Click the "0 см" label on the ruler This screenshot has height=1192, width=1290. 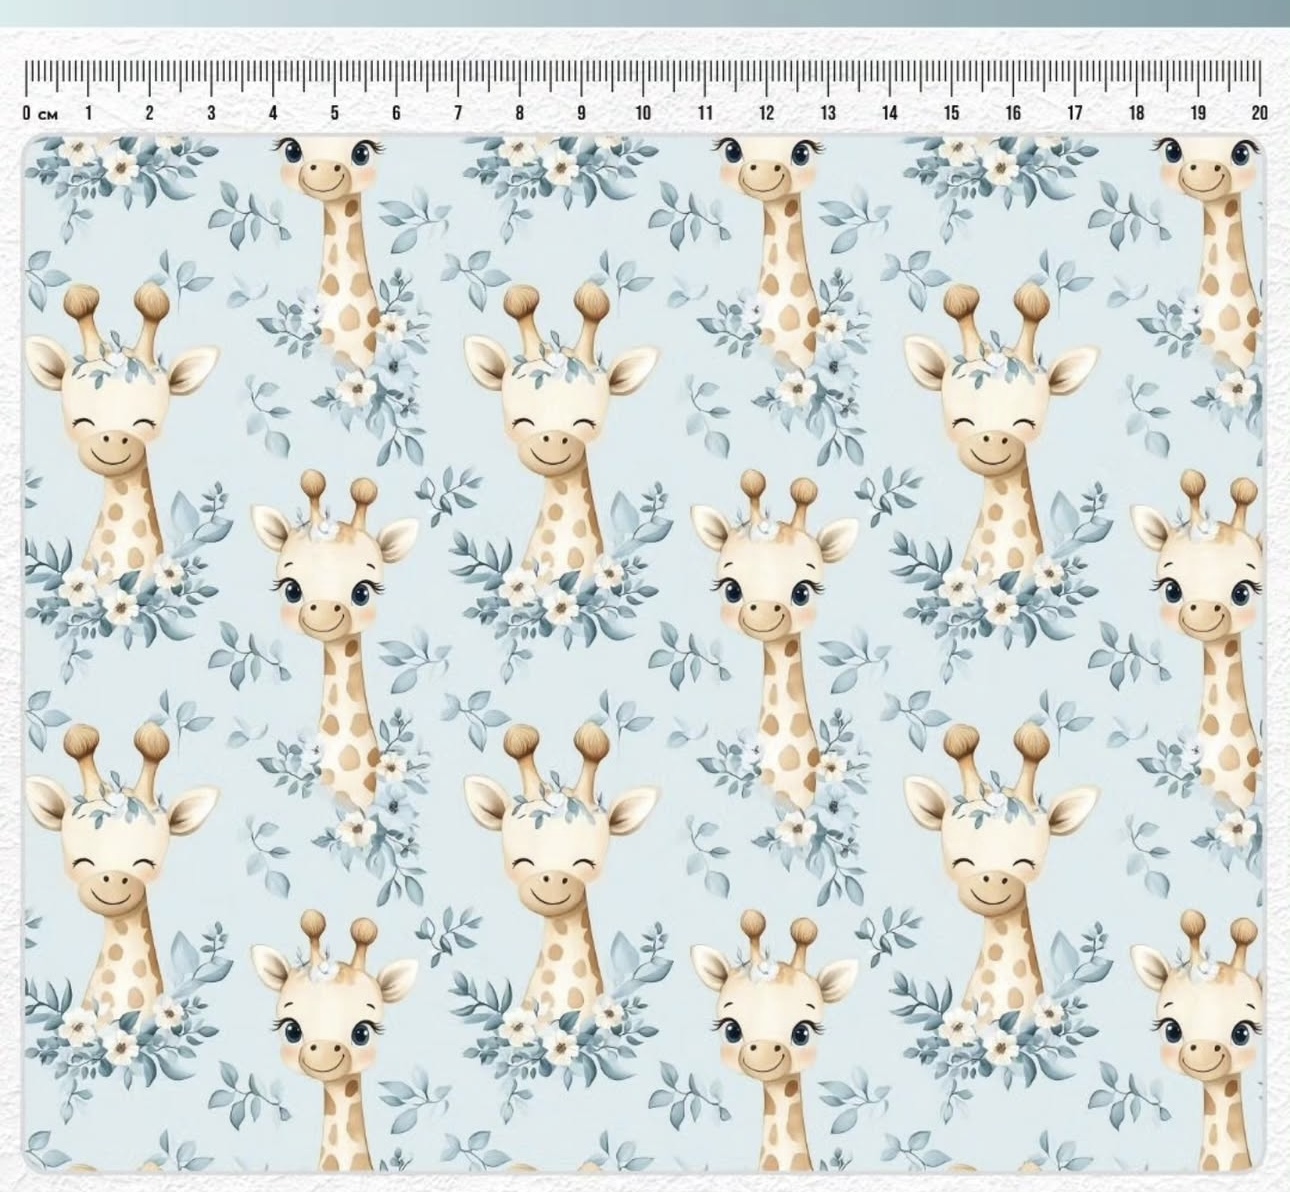tap(40, 113)
